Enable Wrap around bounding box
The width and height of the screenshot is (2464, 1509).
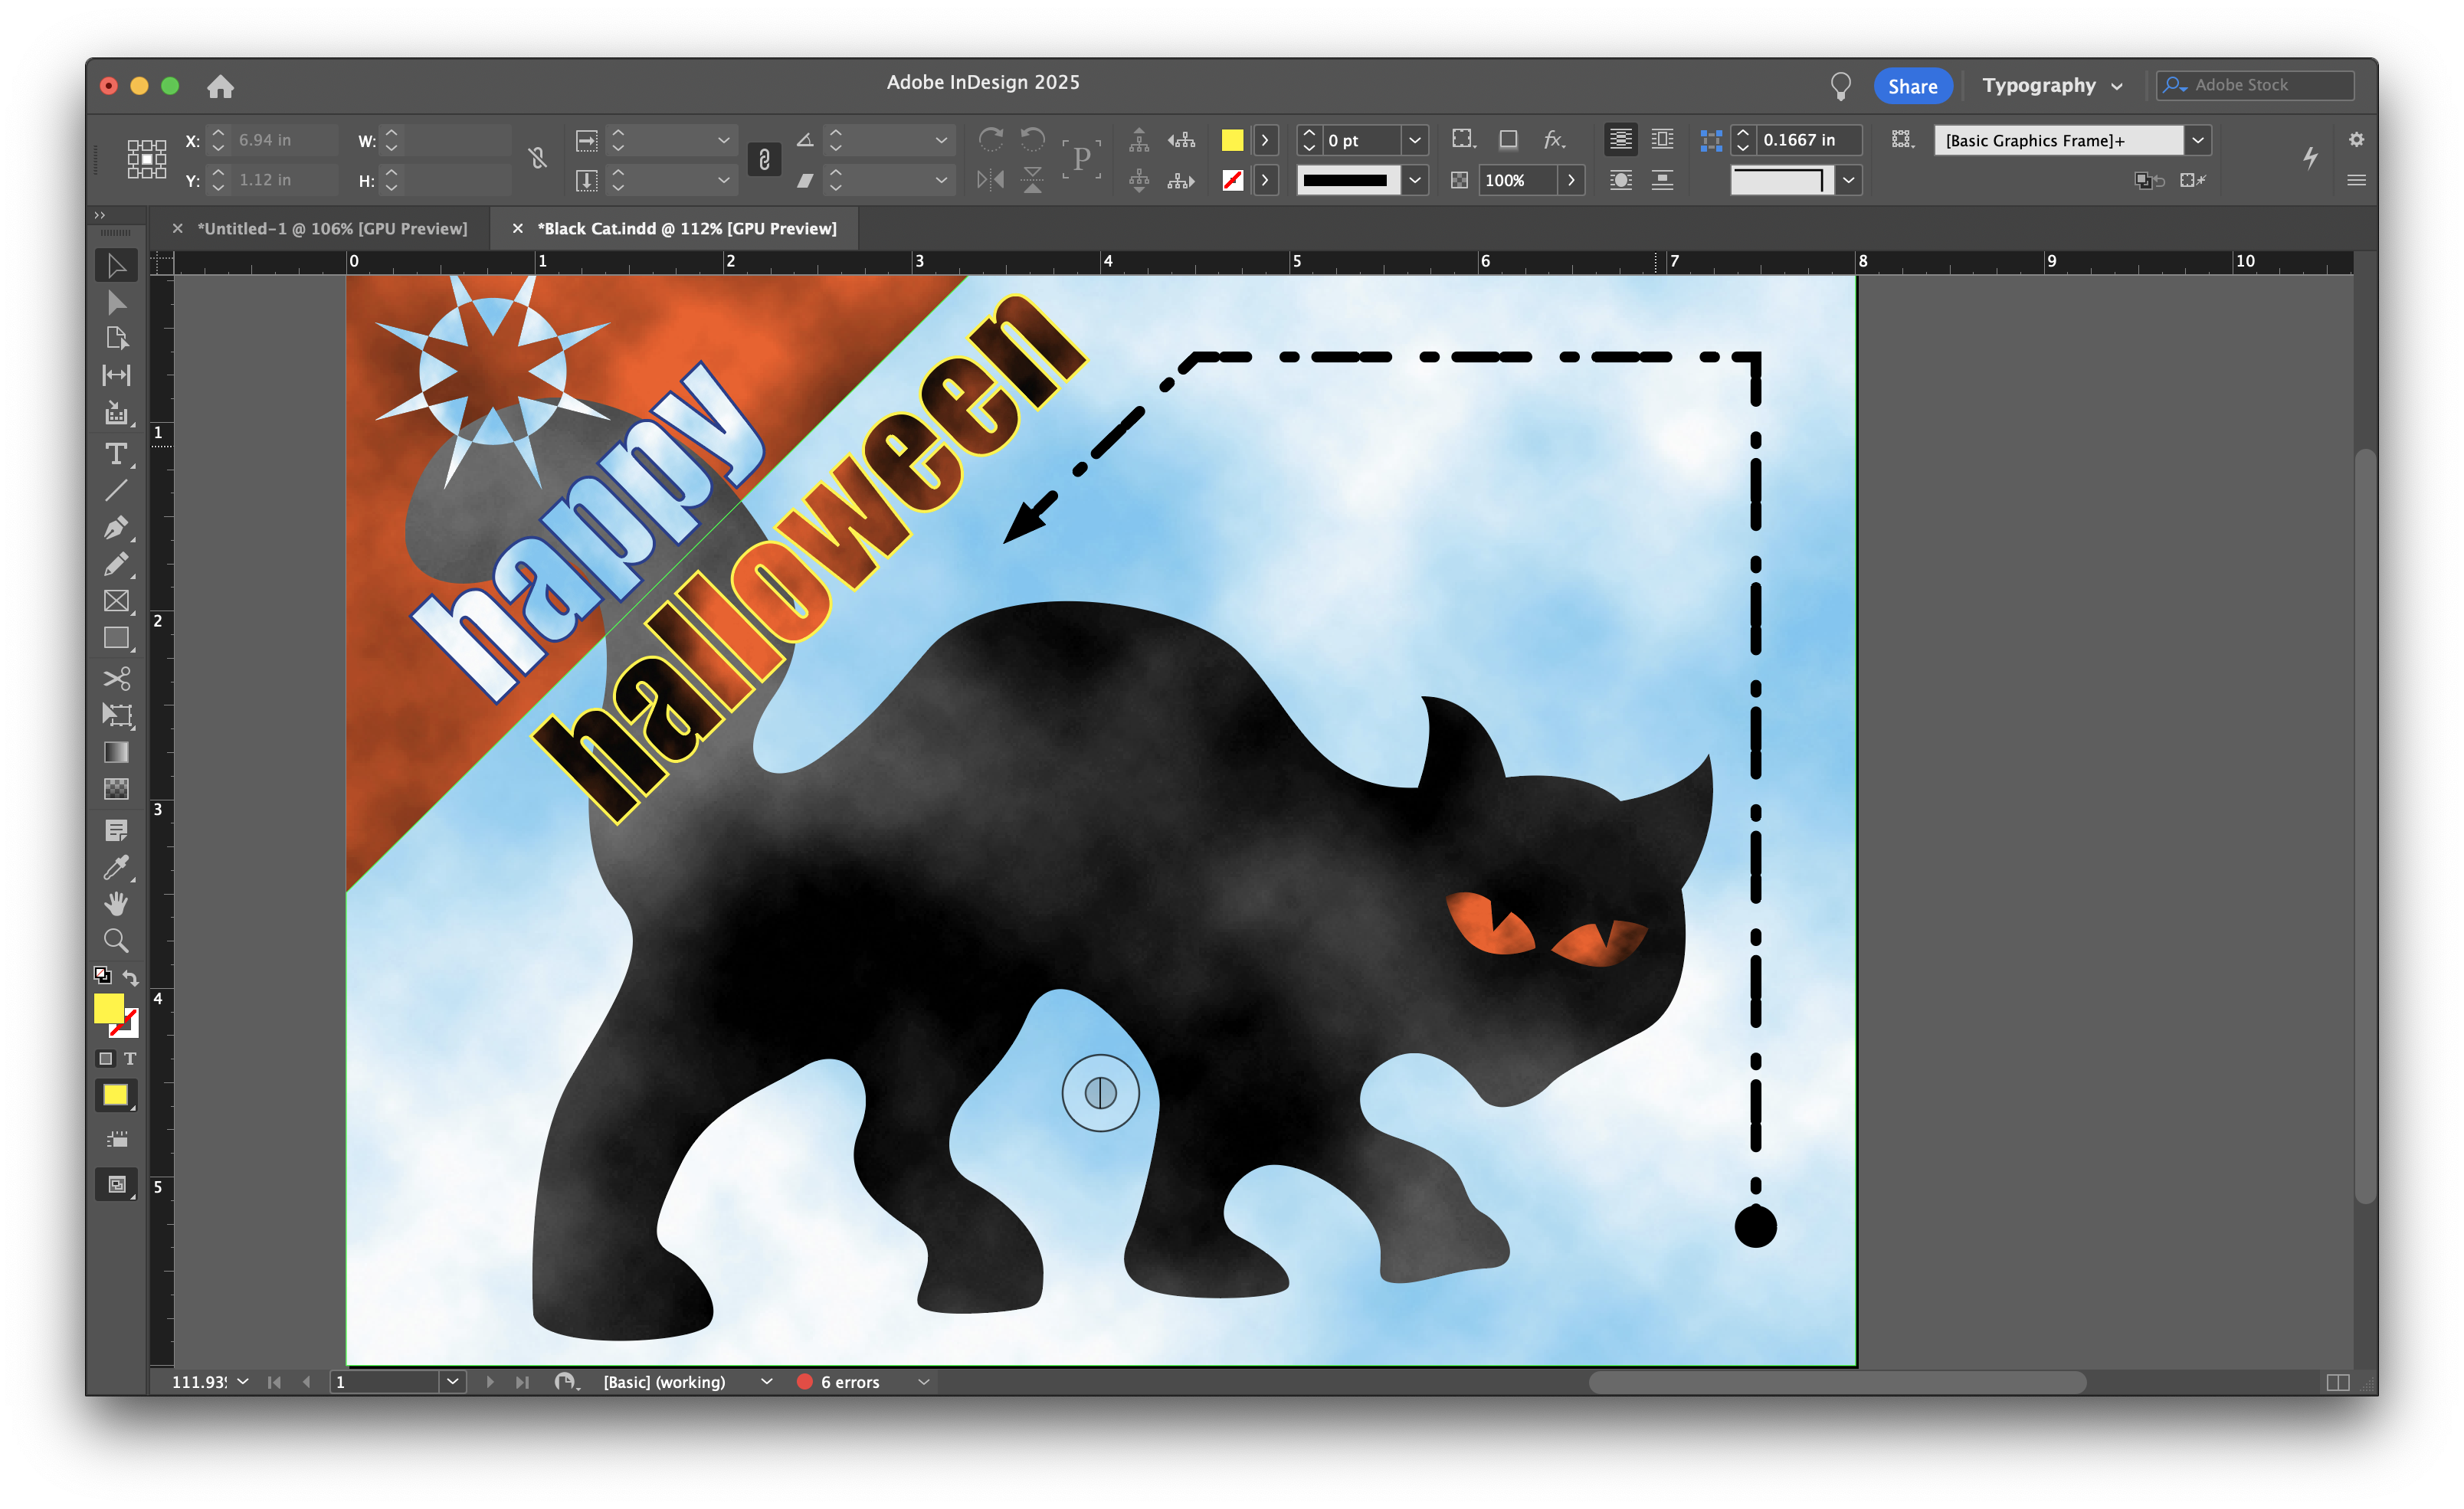1662,140
